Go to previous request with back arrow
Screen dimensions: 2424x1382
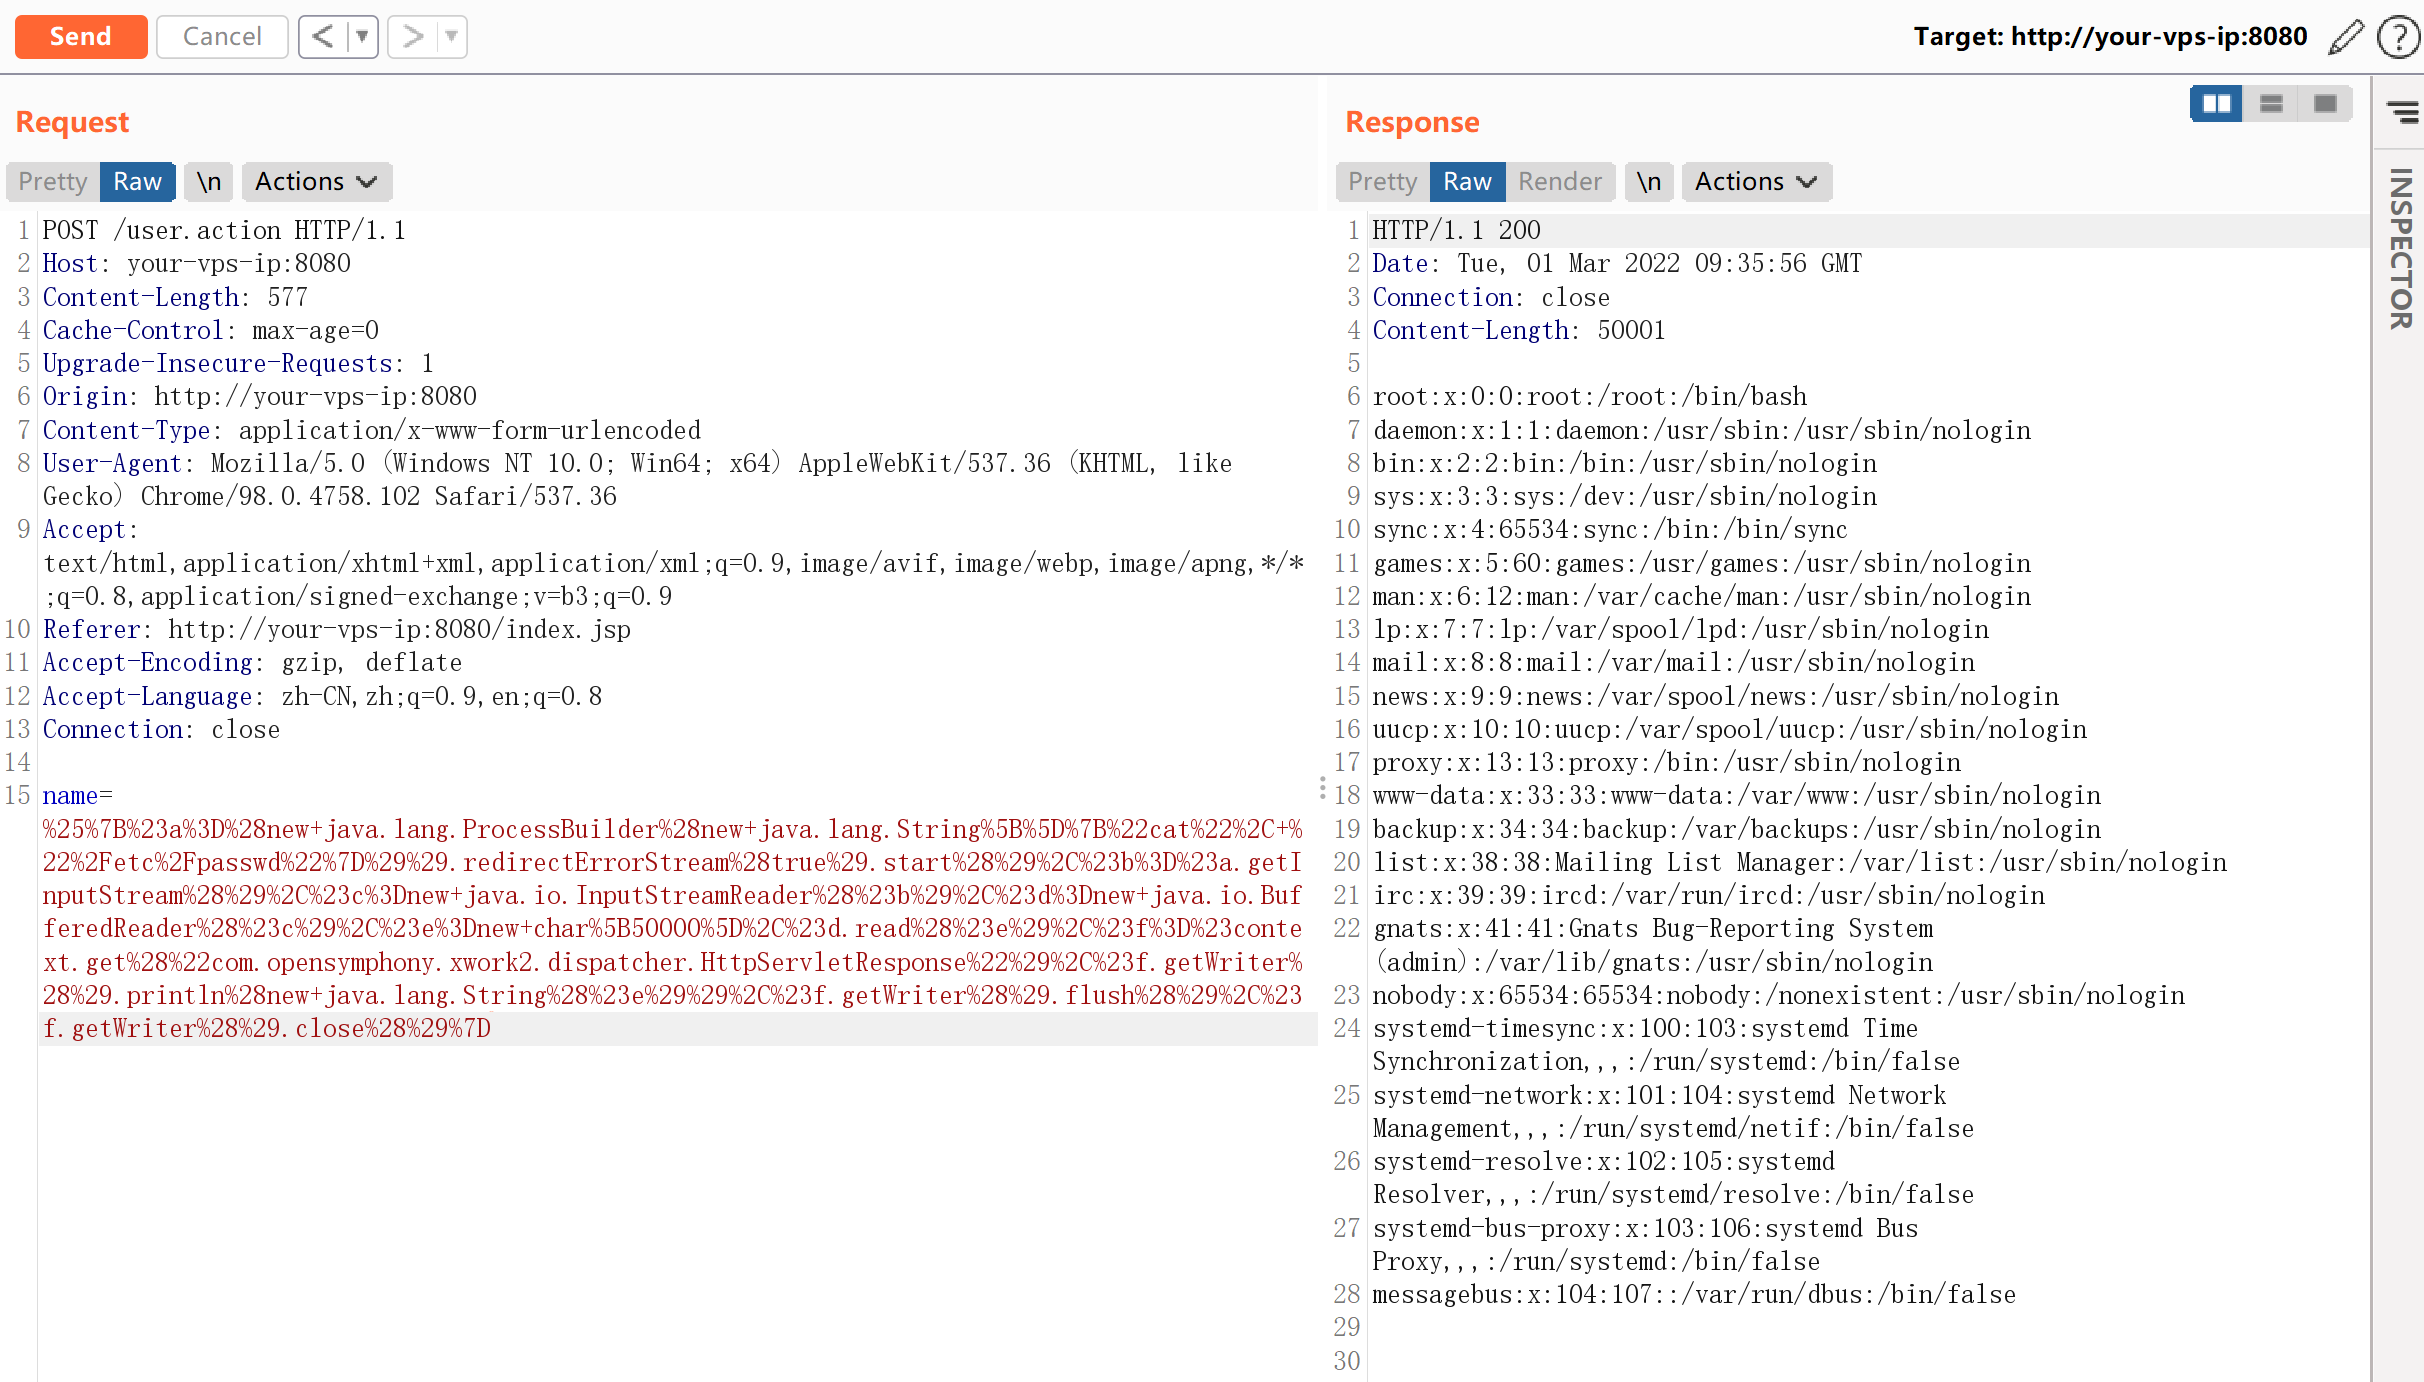click(x=322, y=37)
